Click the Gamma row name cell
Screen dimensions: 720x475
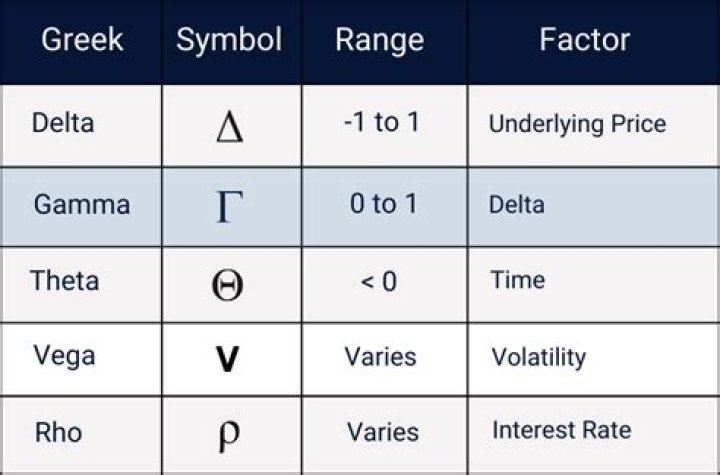coord(81,207)
